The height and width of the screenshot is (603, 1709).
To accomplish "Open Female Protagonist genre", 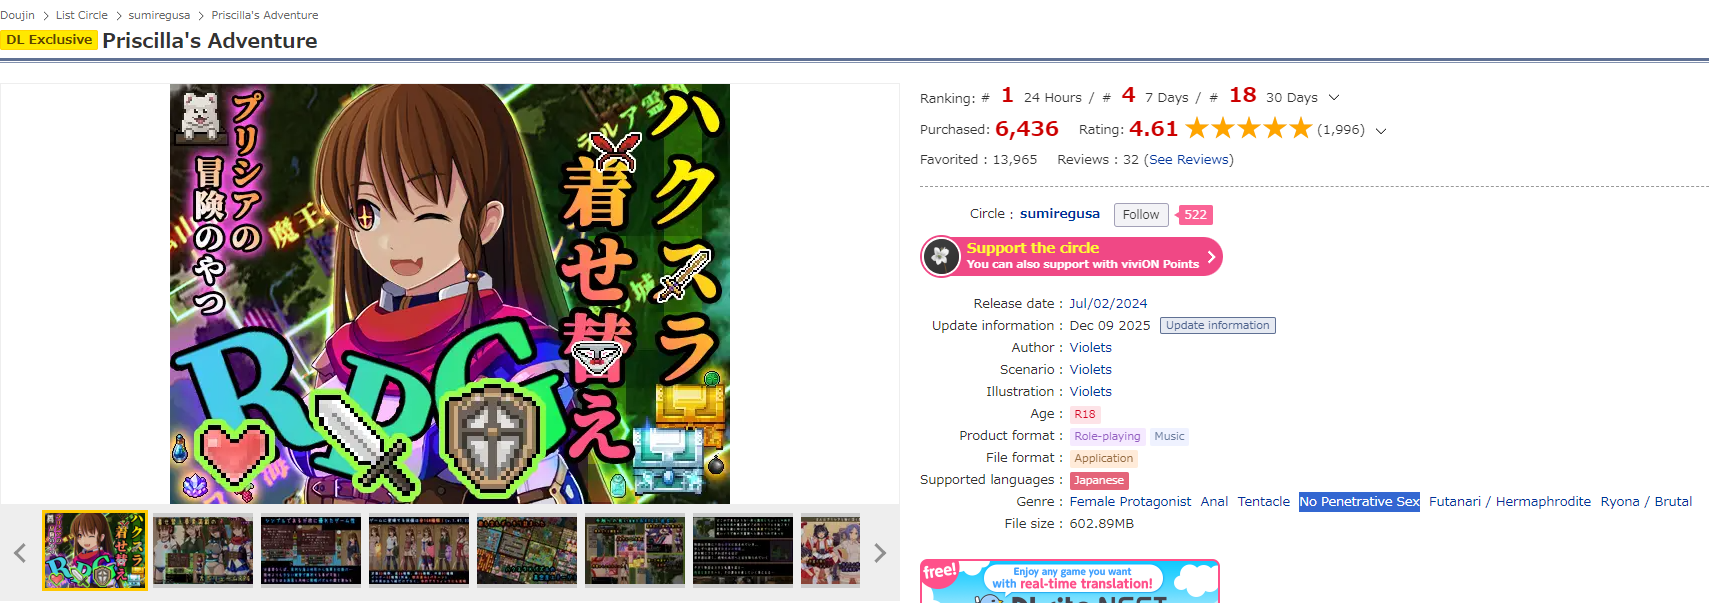I will click(x=1131, y=502).
